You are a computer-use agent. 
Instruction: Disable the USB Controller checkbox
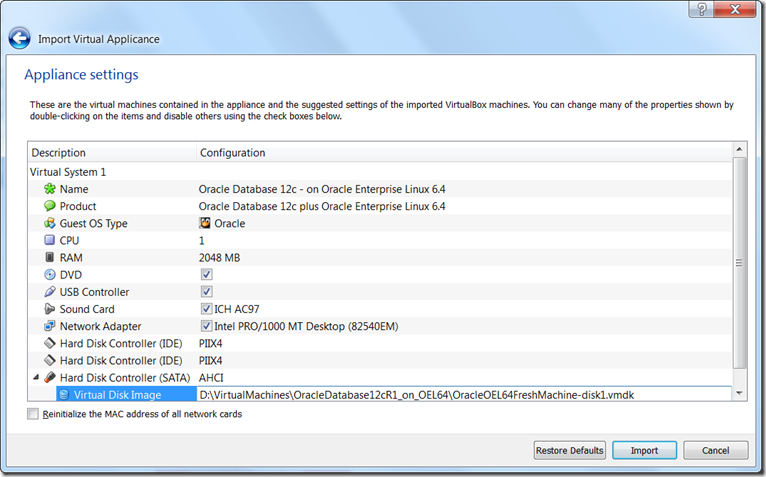(206, 292)
